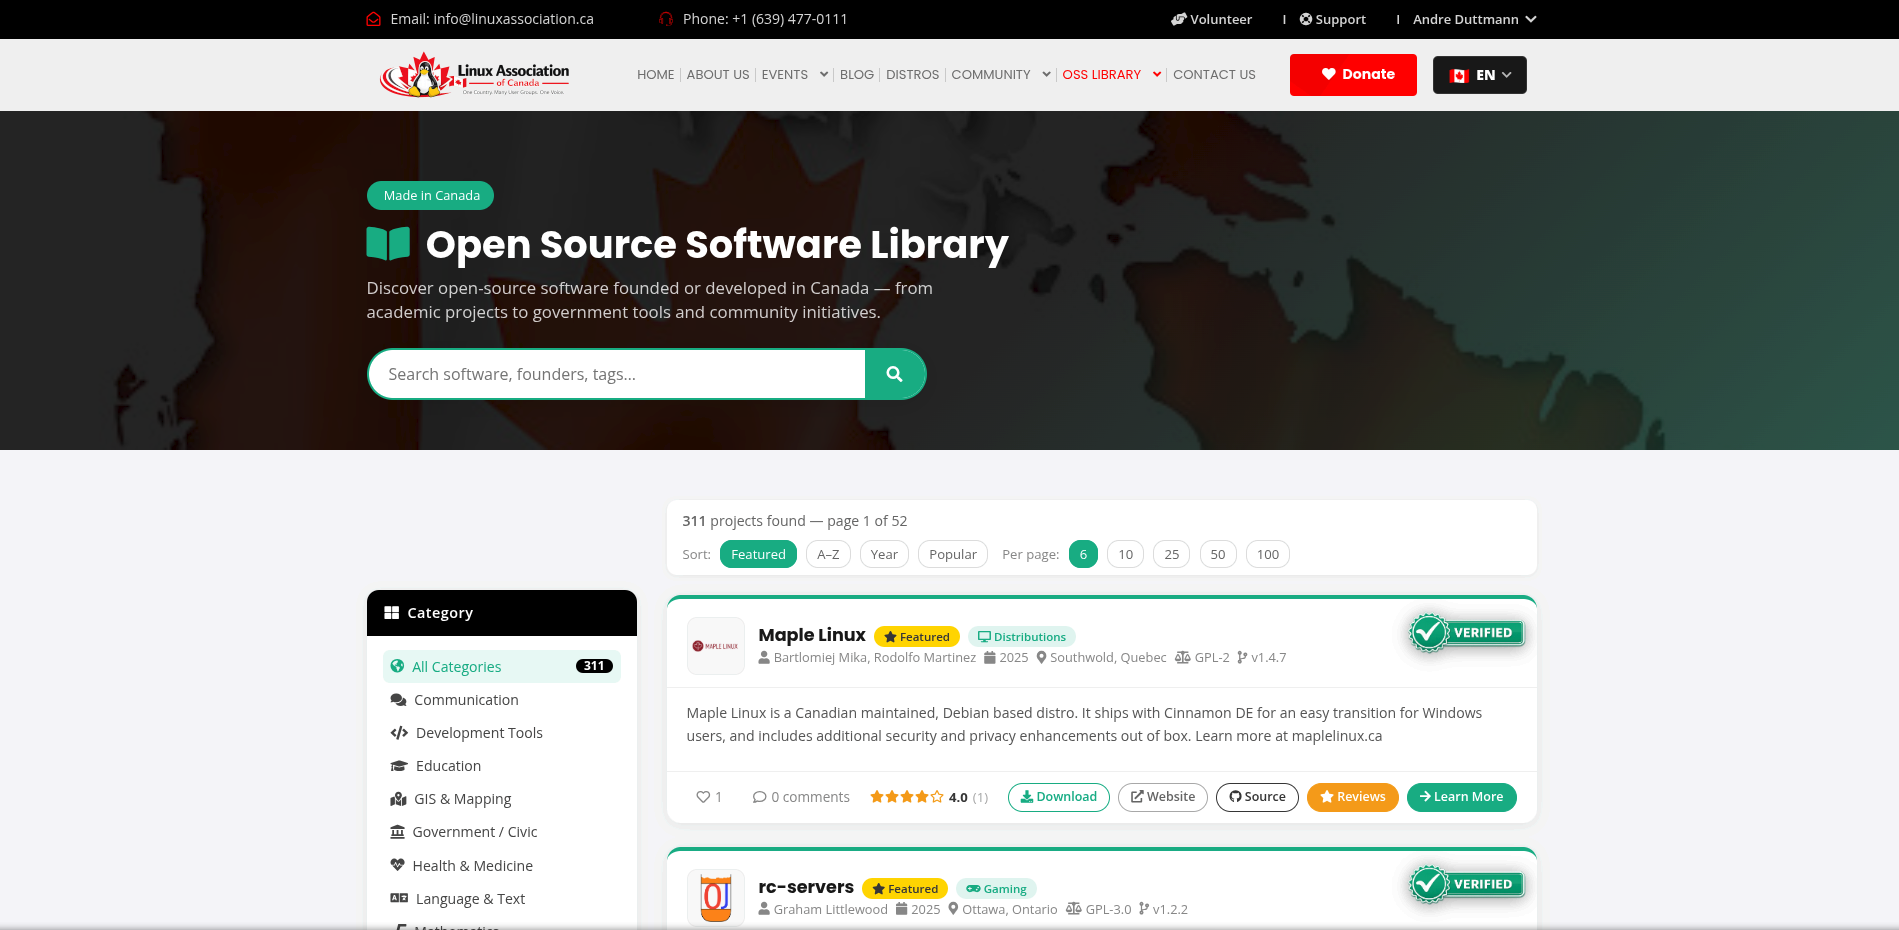This screenshot has height=930, width=1899.
Task: Download Maple Linux
Action: (x=1059, y=797)
